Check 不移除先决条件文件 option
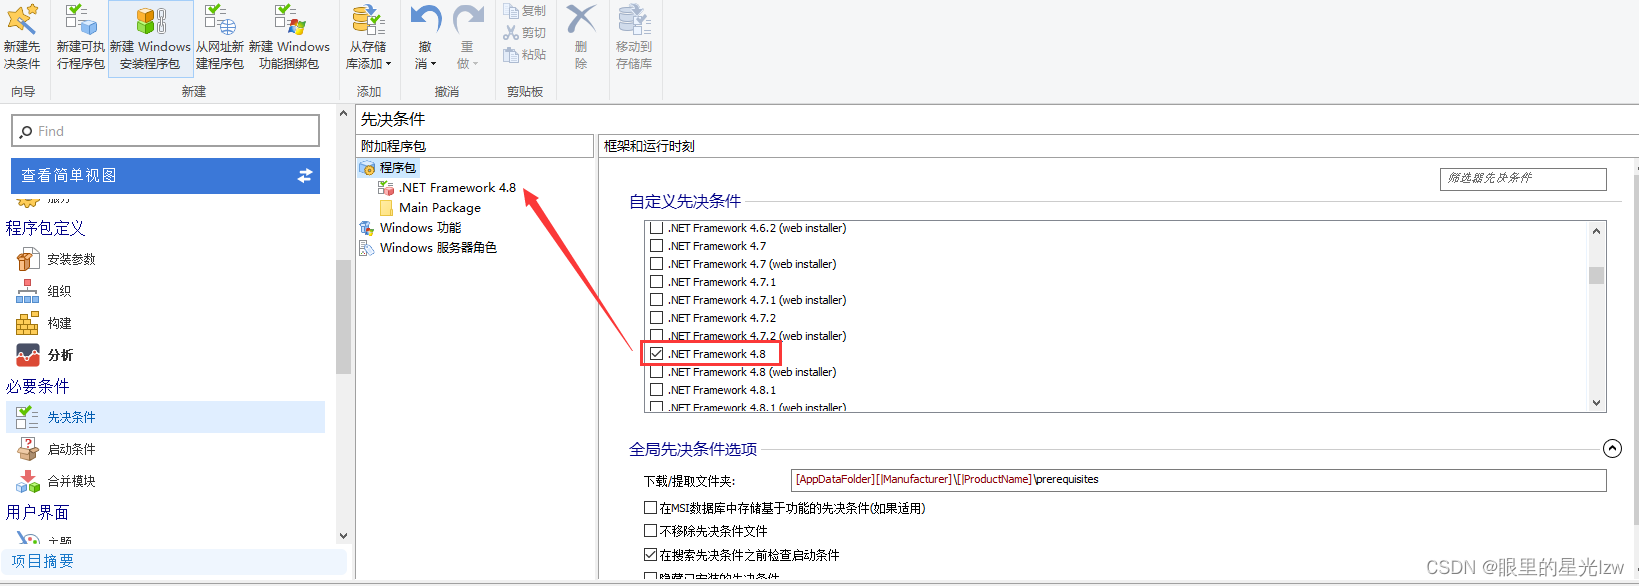Screen dimensions: 1639x586 pos(651,531)
